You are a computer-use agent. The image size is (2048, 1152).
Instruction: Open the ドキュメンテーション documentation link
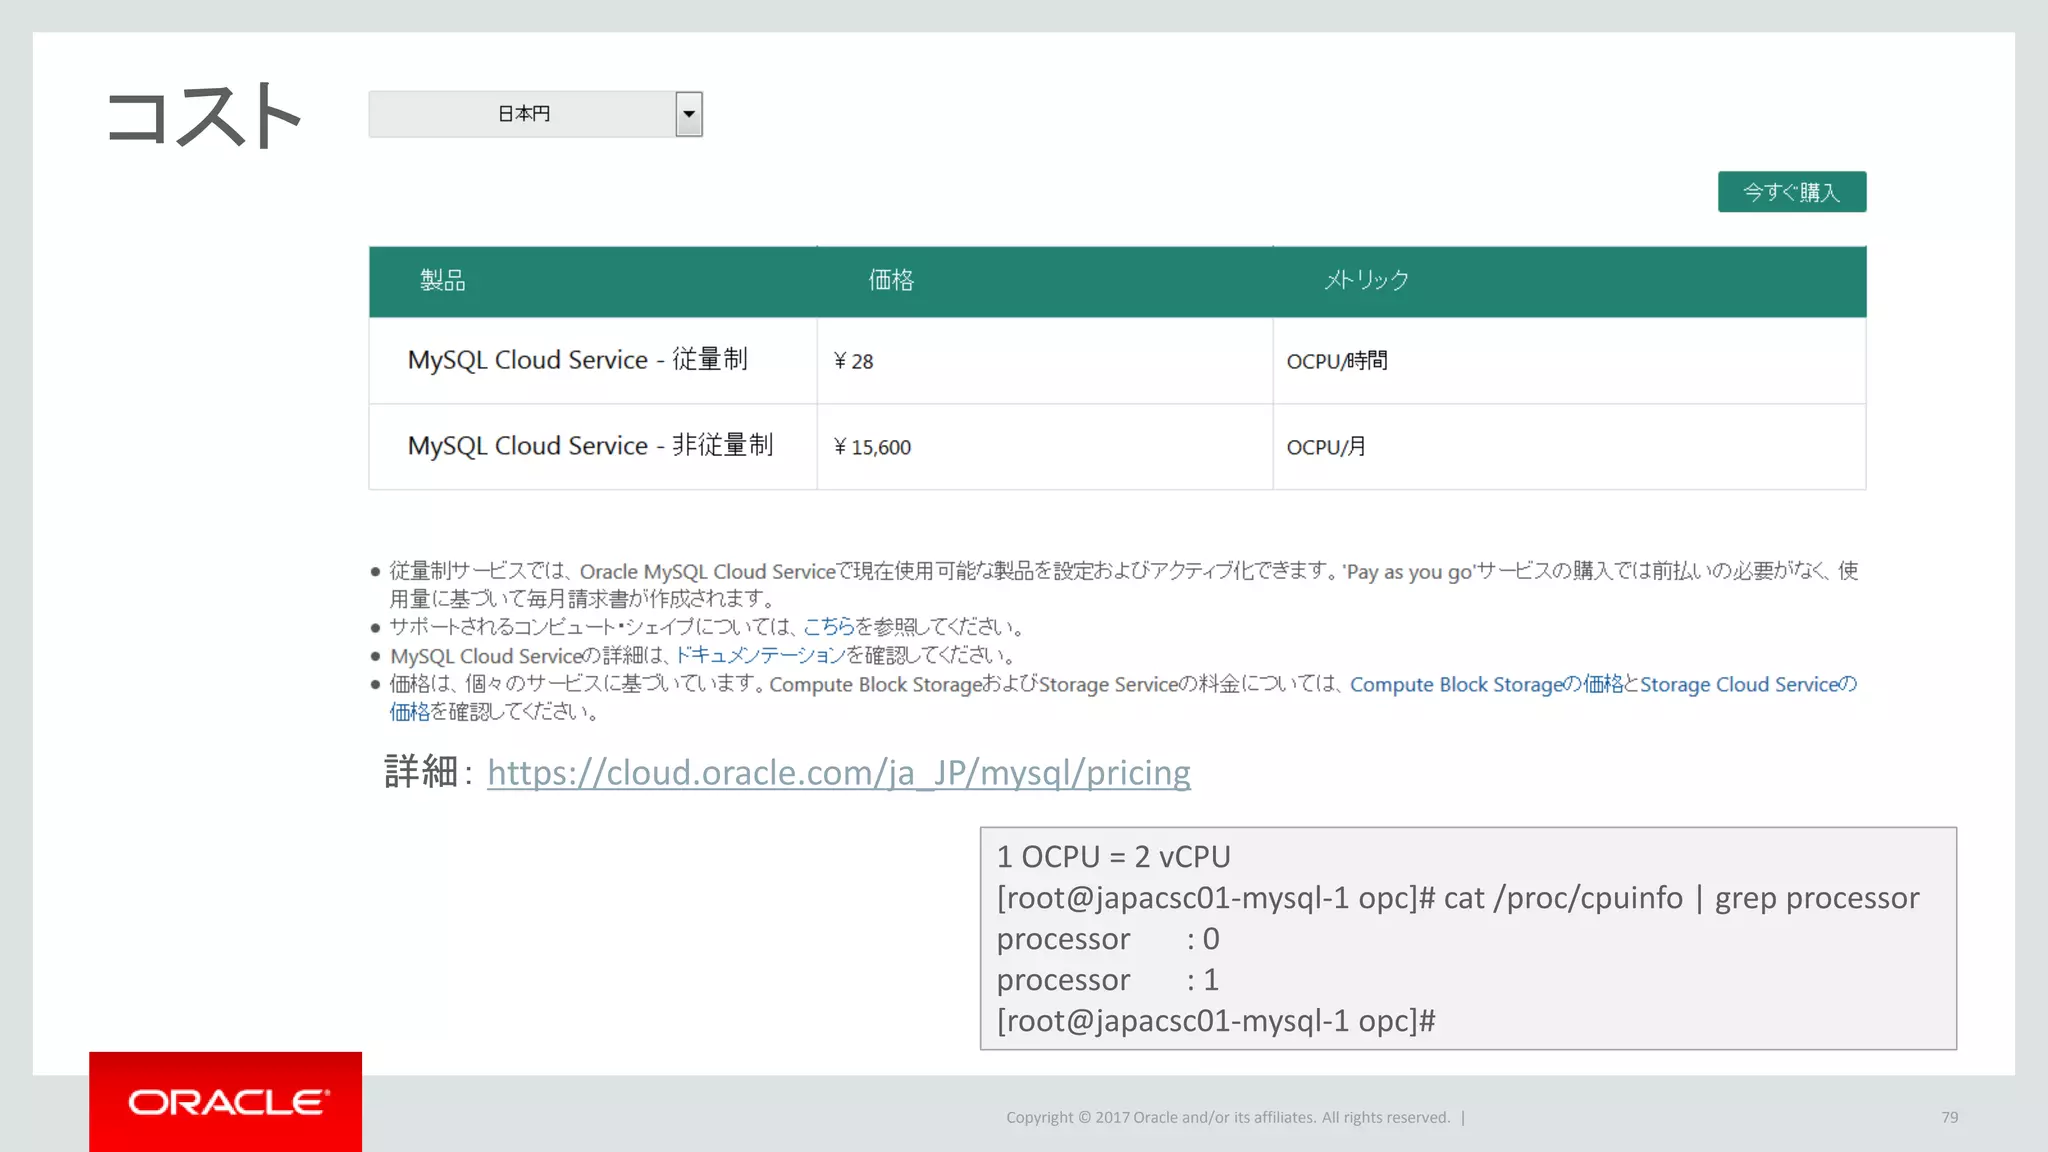760,655
